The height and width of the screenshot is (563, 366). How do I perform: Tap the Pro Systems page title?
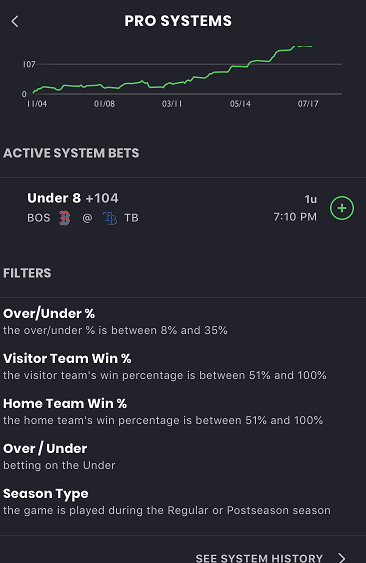[x=178, y=21]
